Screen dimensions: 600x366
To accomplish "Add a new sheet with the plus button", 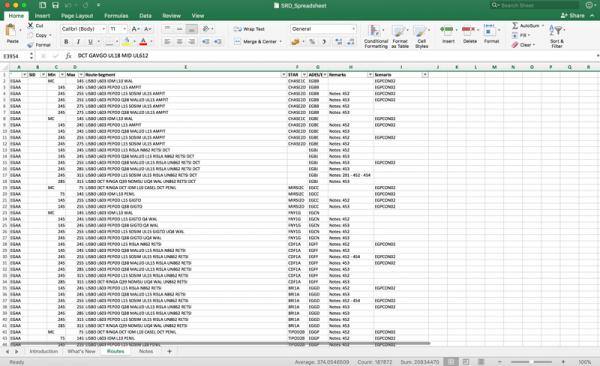I will [x=170, y=351].
